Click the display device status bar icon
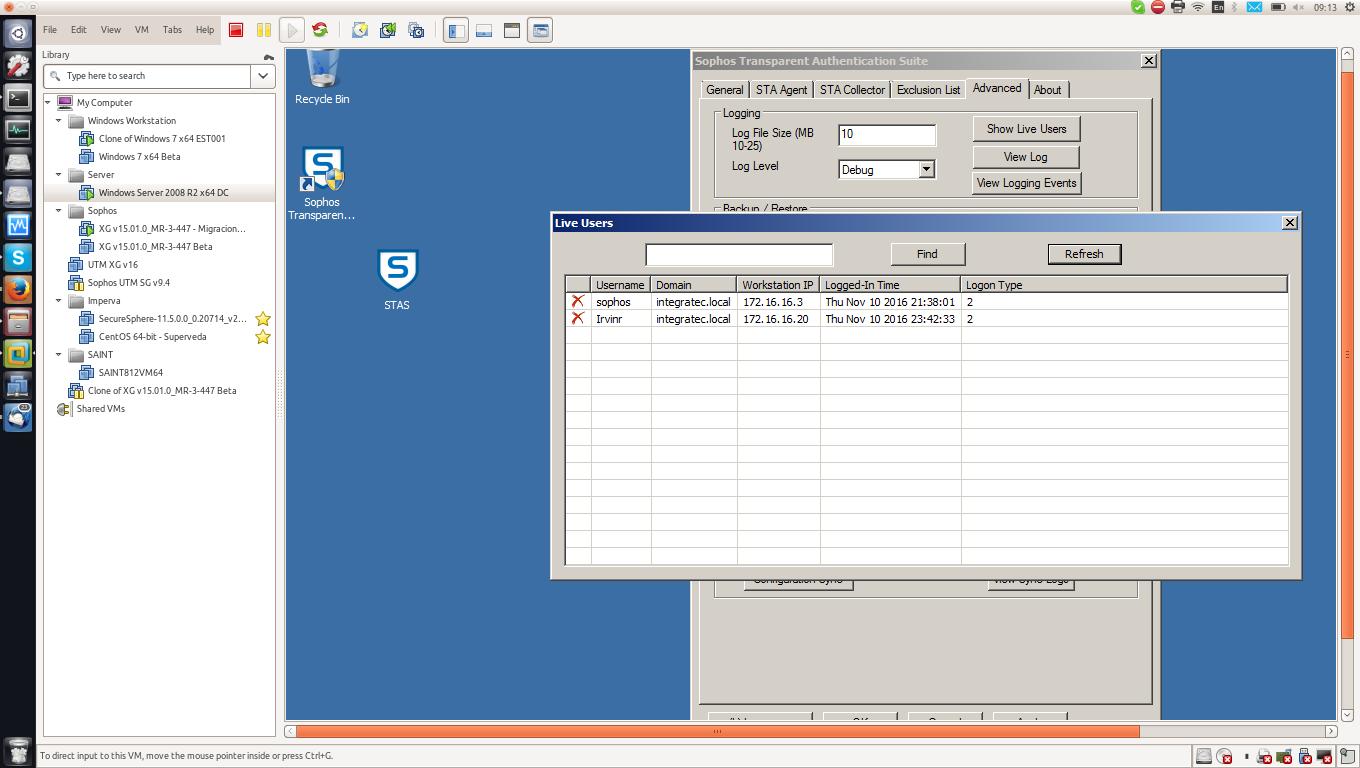 (x=1325, y=756)
